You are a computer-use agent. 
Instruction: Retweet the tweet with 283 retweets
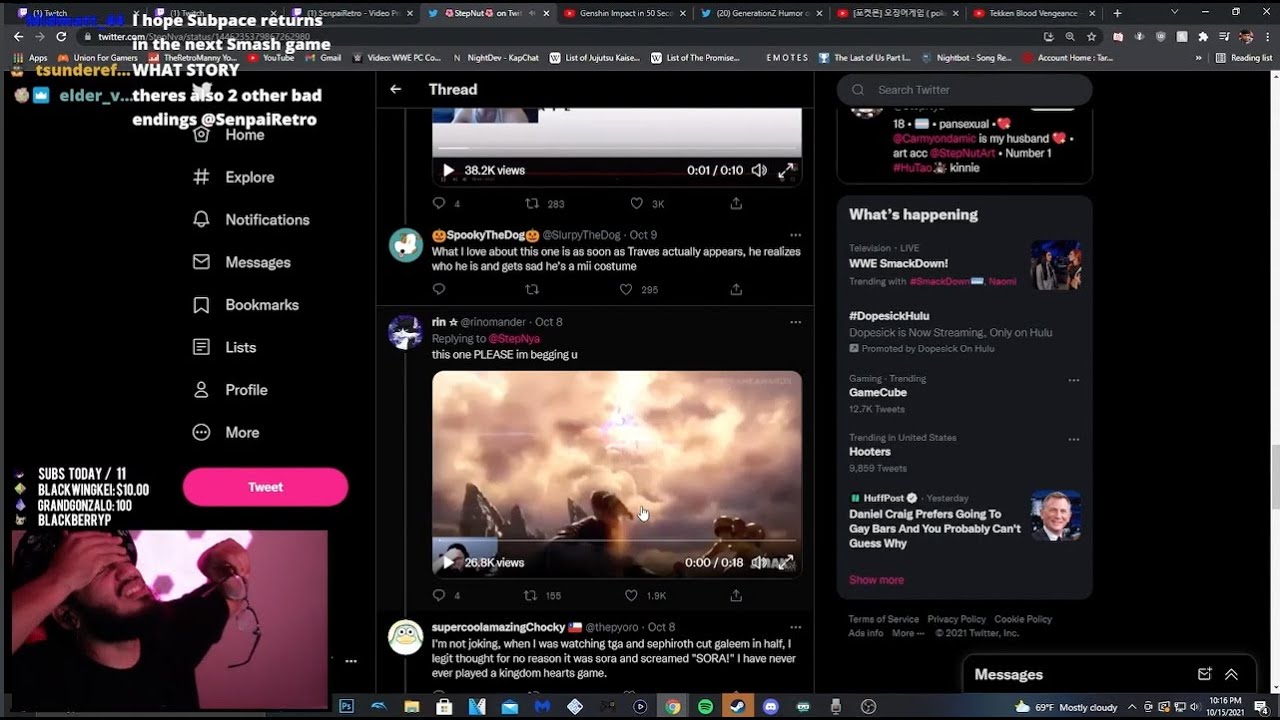pyautogui.click(x=532, y=203)
